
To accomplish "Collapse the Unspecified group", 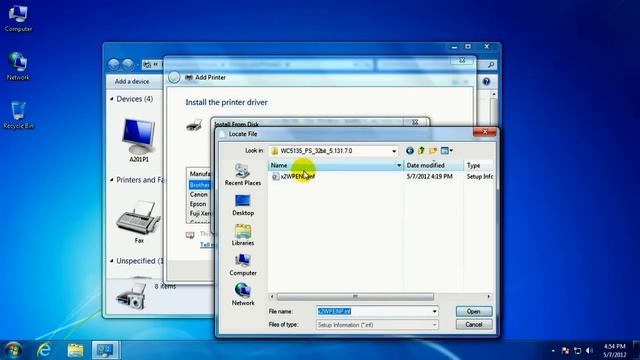I will coord(112,260).
